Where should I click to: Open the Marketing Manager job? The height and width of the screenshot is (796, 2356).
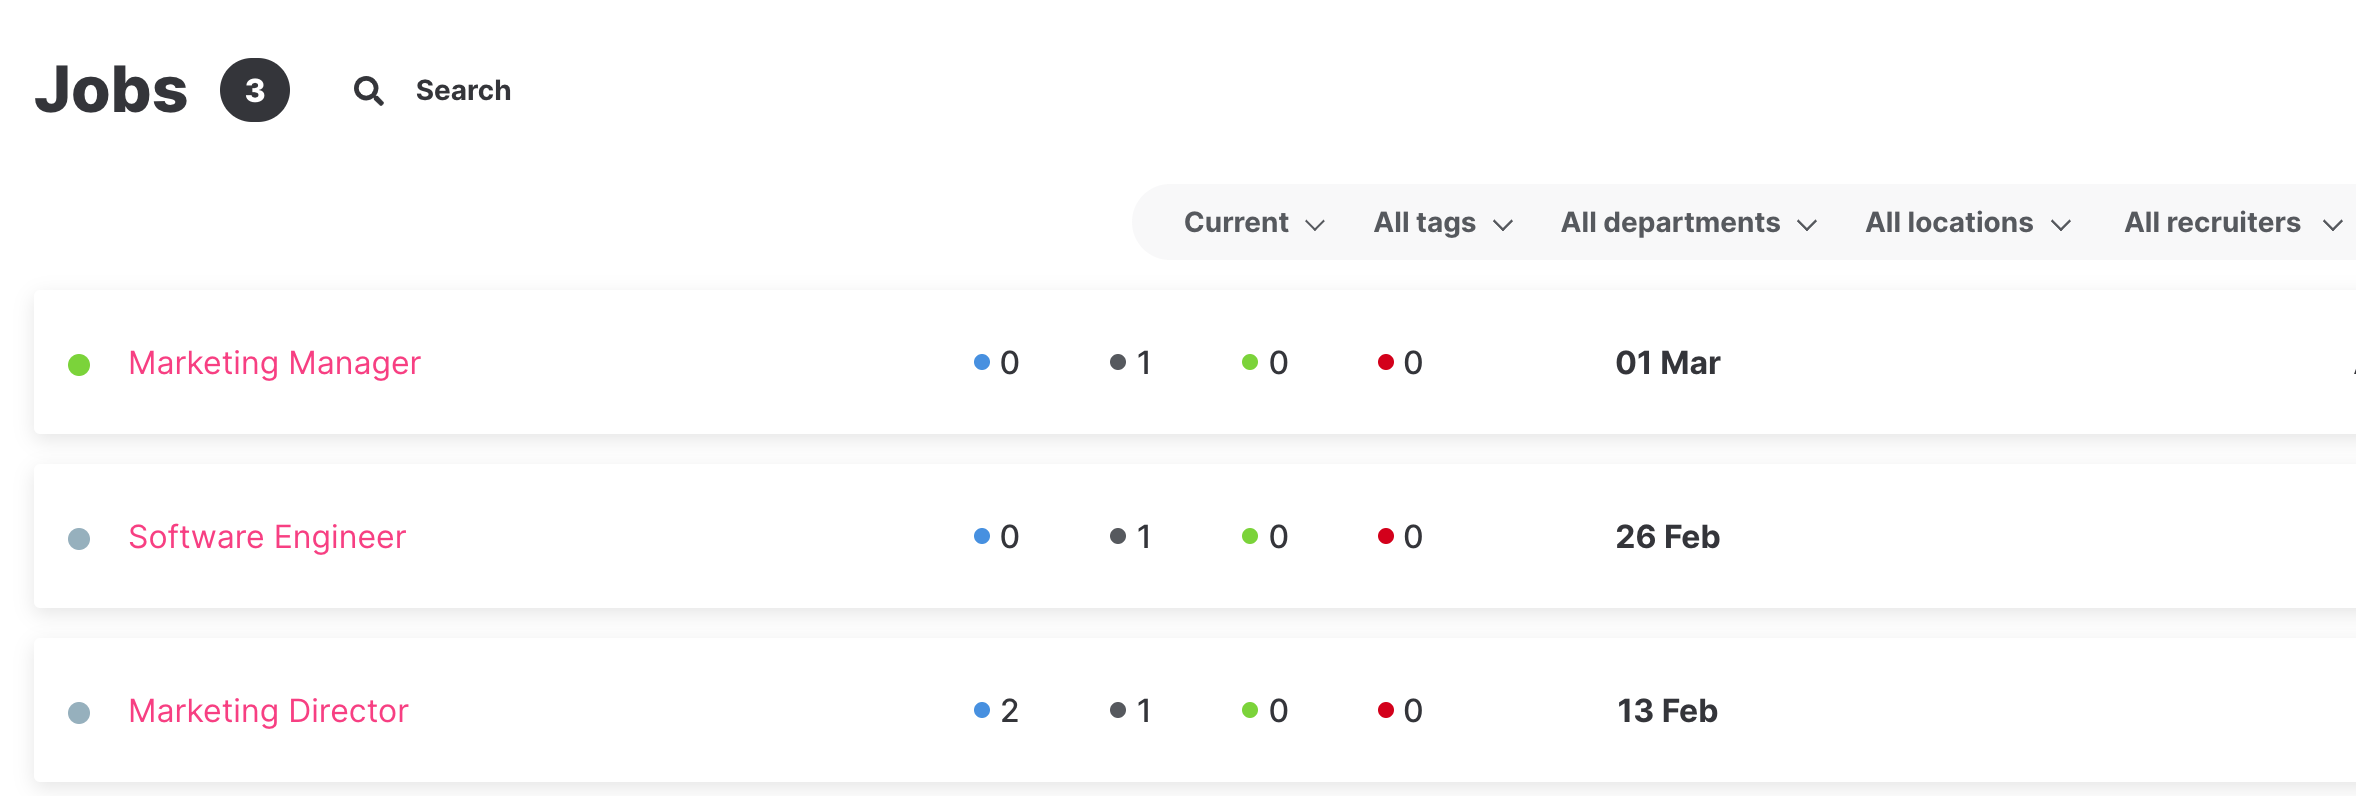[x=275, y=363]
